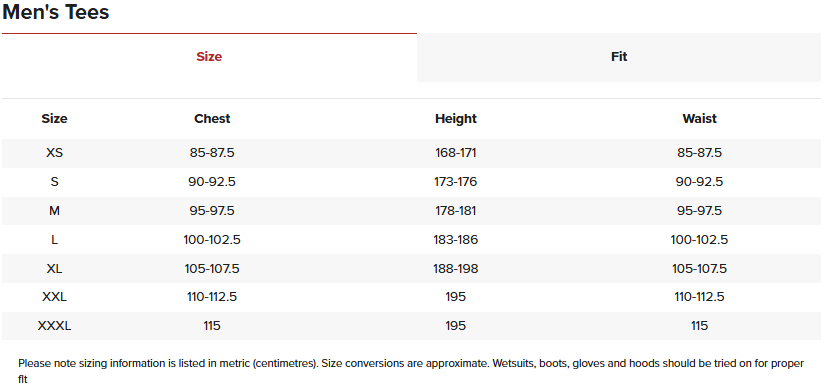
Task: Click the sizing information note text
Action: coord(411,371)
